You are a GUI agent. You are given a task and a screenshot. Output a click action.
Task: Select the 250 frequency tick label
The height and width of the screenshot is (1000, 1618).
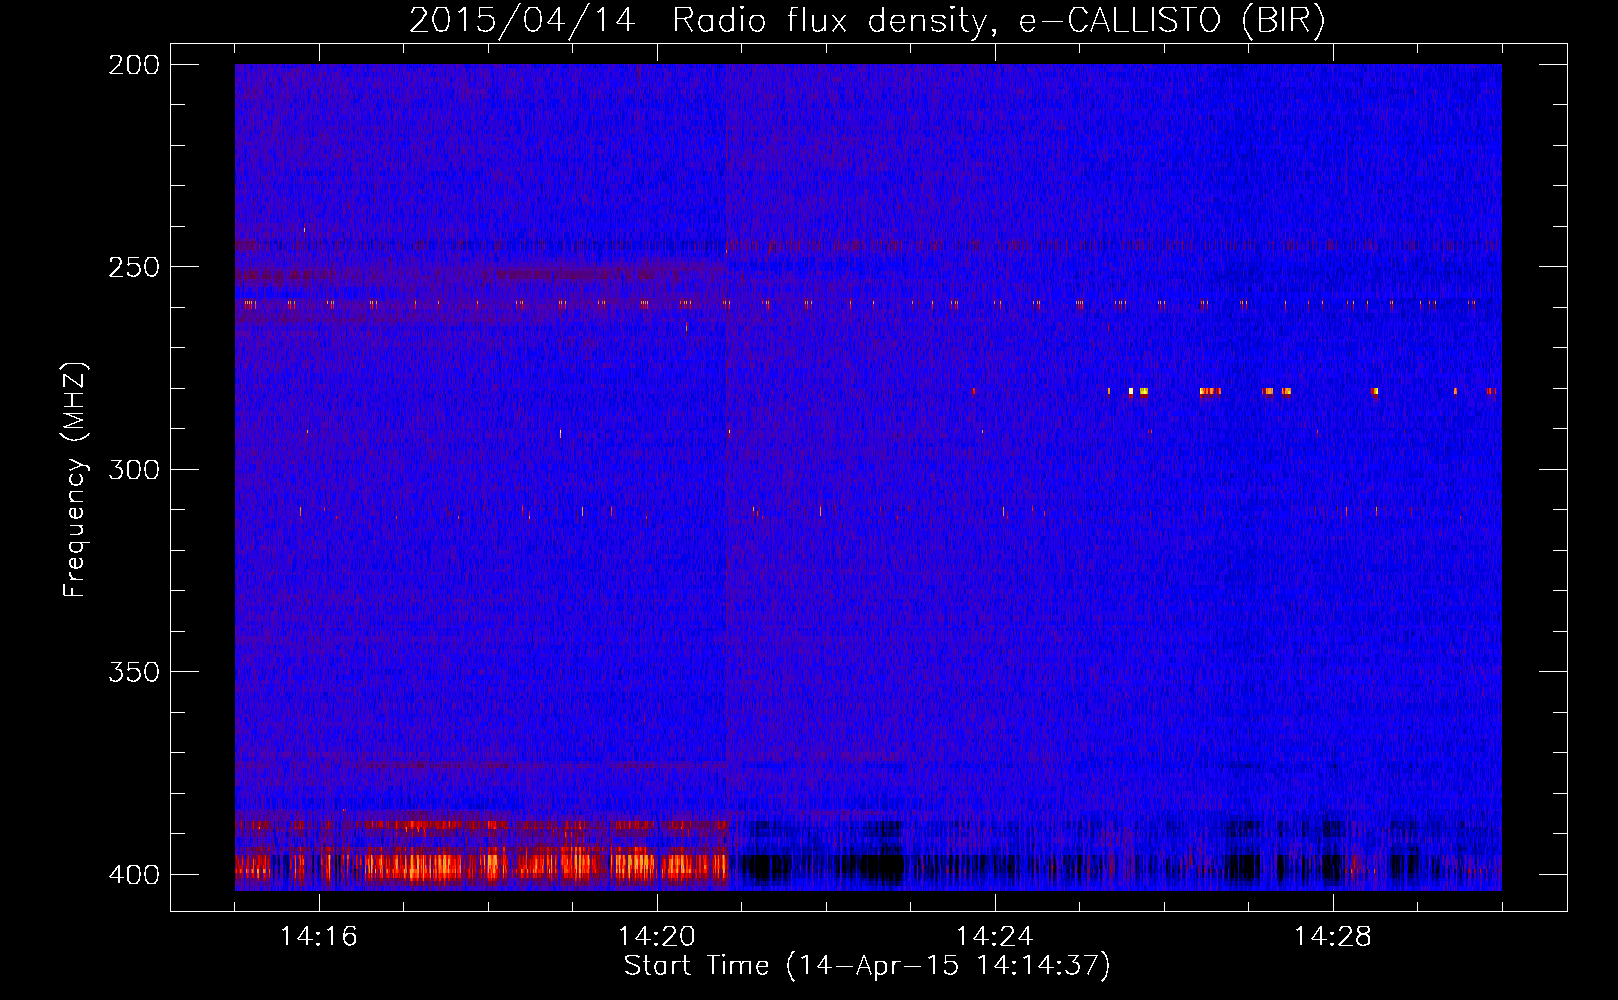tap(134, 267)
